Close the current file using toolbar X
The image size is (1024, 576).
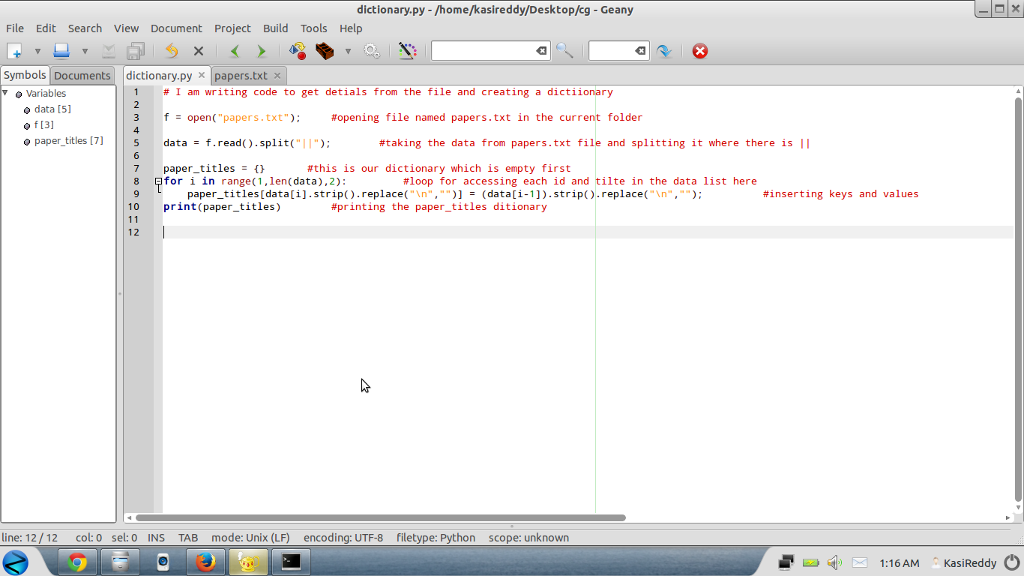tap(199, 51)
